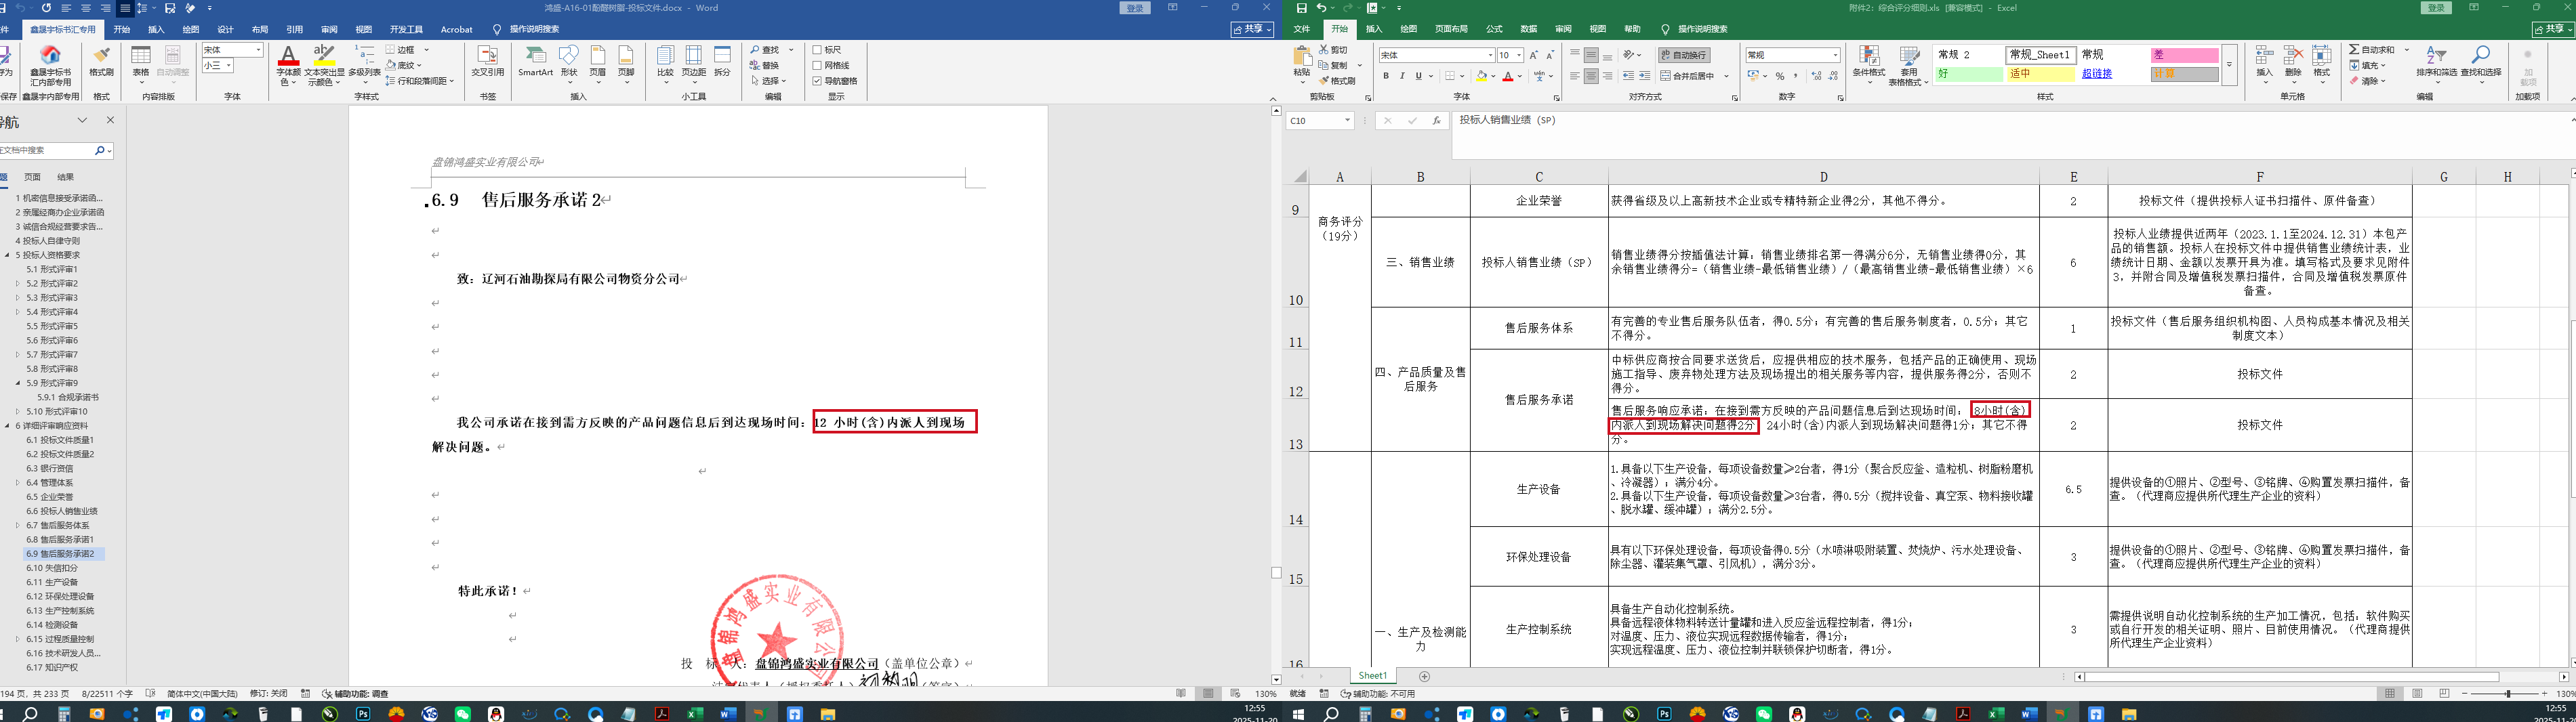Toggle center alignment in Excel's alignment group
The width and height of the screenshot is (2576, 722).
[1591, 76]
